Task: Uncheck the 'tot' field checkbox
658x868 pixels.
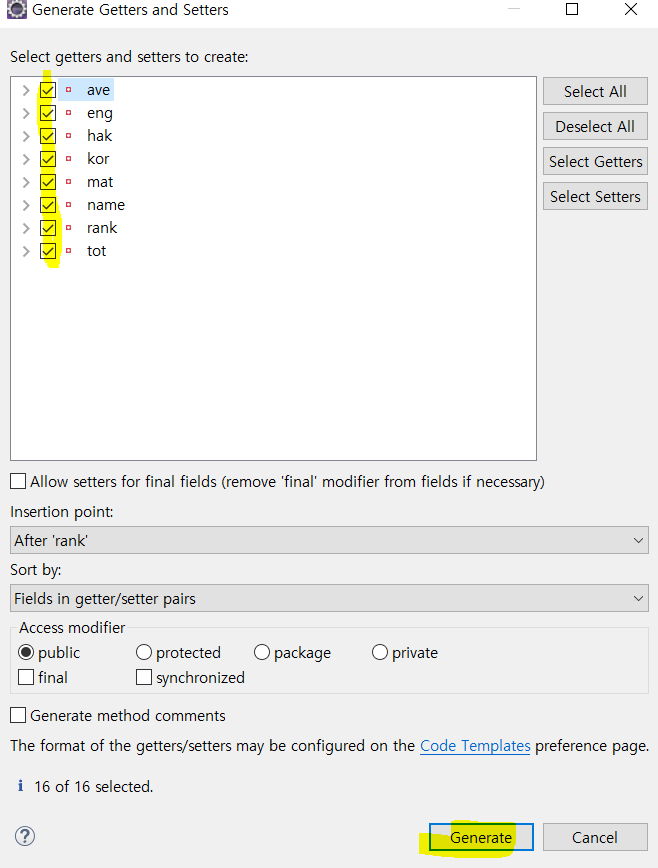Action: tap(48, 251)
